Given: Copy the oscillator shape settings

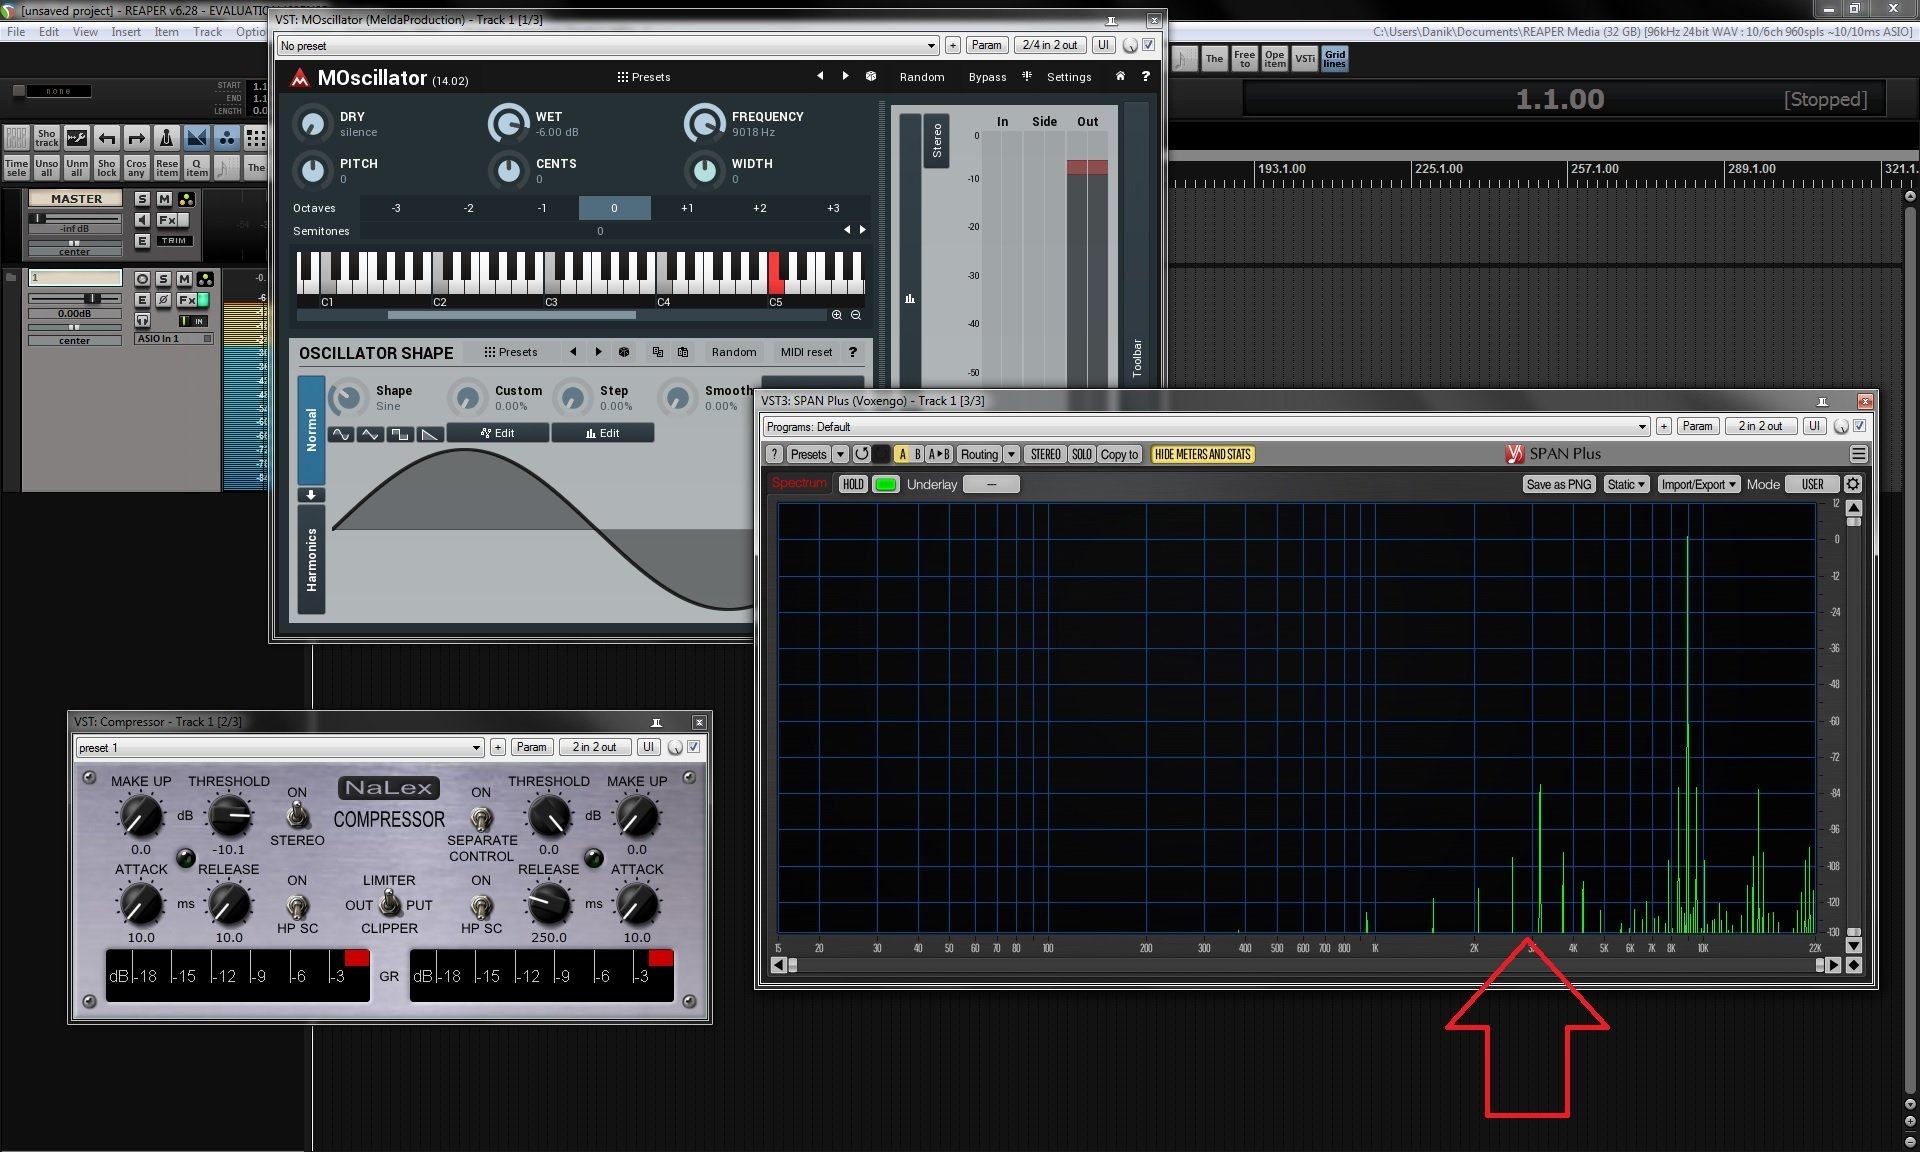Looking at the screenshot, I should 658,352.
